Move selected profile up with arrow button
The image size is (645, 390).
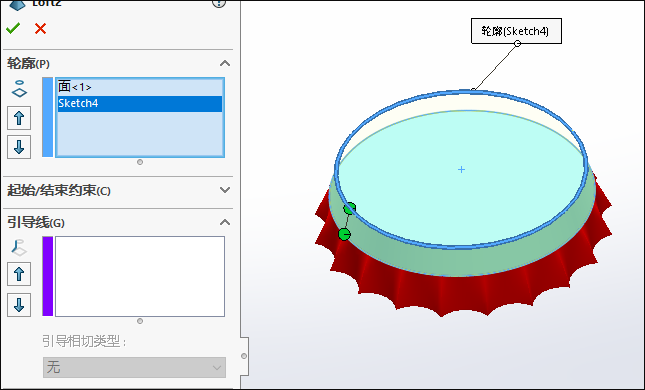click(19, 118)
